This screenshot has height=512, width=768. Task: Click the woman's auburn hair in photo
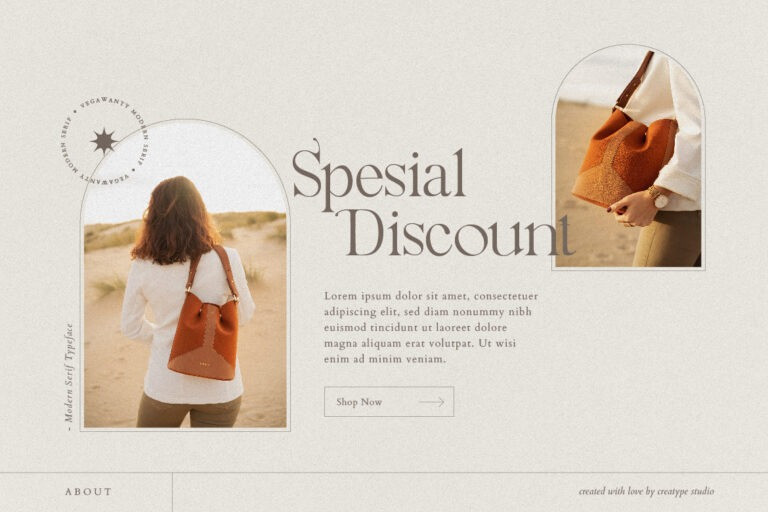tap(175, 219)
